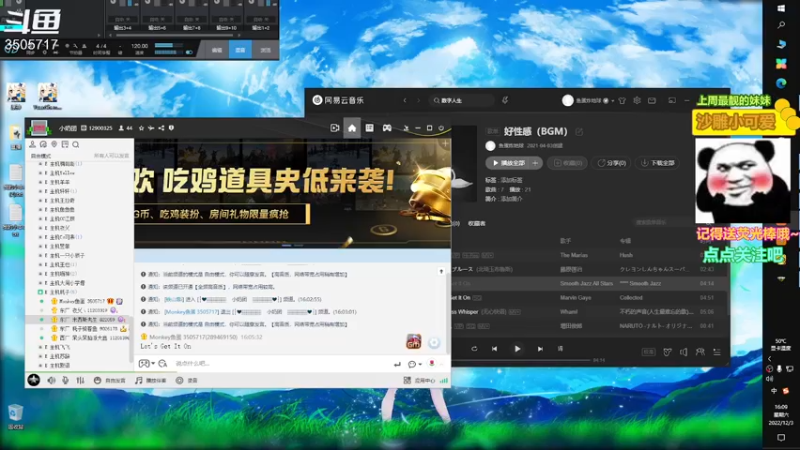Viewport: 800px width, 450px height.
Task: Click Monkey鱼蛋 3505717 link in chat notice
Action: coord(191,312)
